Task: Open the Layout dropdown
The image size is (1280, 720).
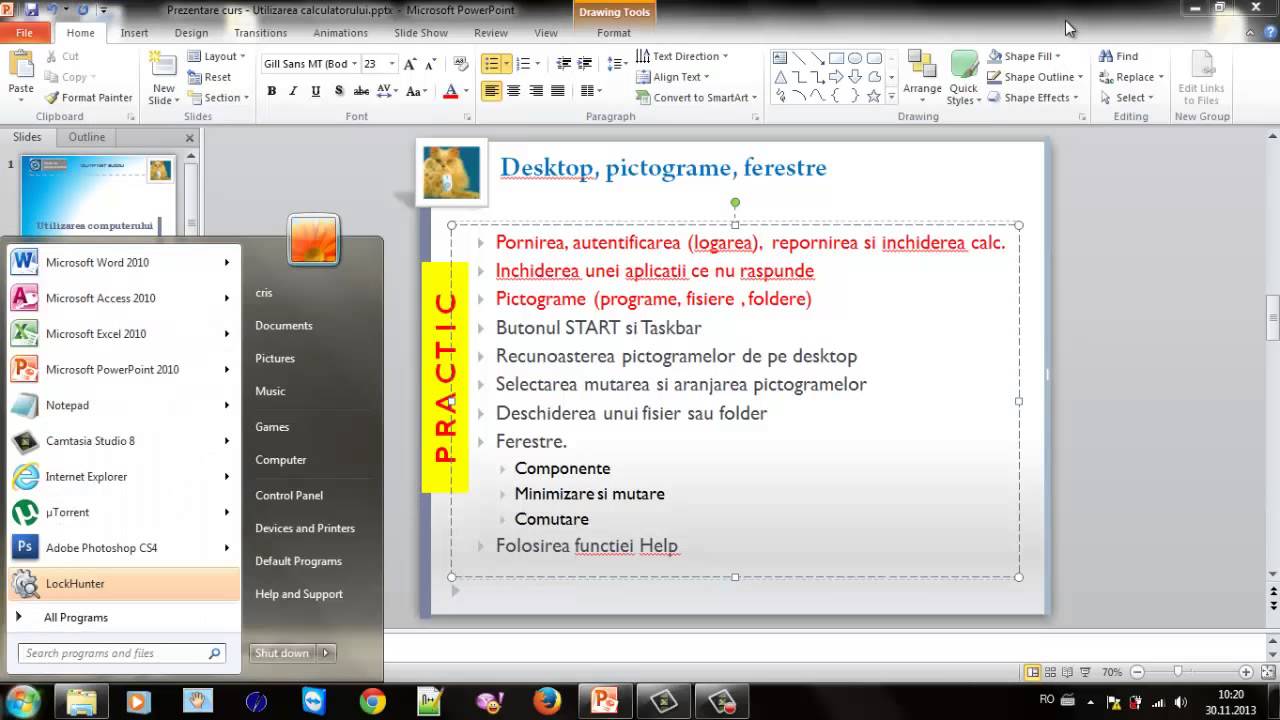Action: pos(216,56)
